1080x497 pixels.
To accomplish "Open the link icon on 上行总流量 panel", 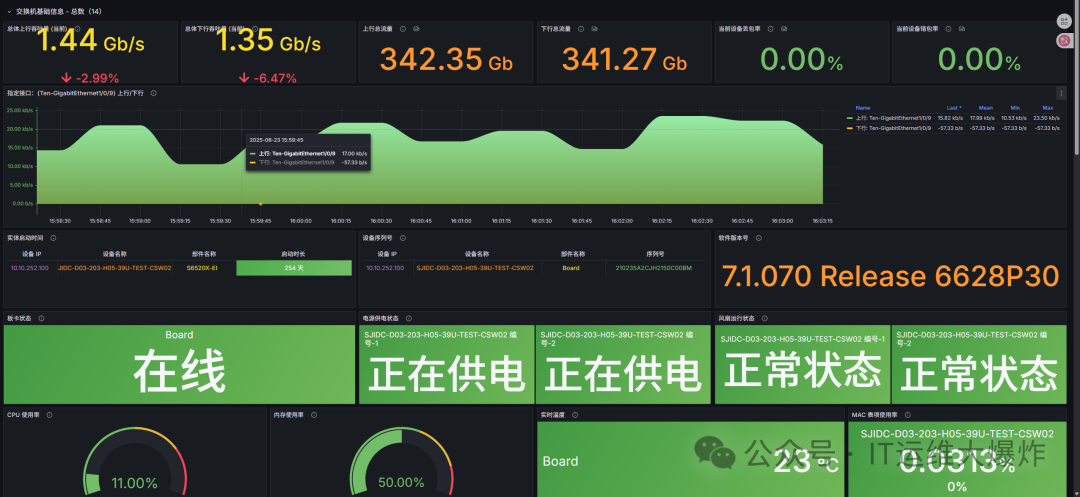I will pyautogui.click(x=417, y=29).
